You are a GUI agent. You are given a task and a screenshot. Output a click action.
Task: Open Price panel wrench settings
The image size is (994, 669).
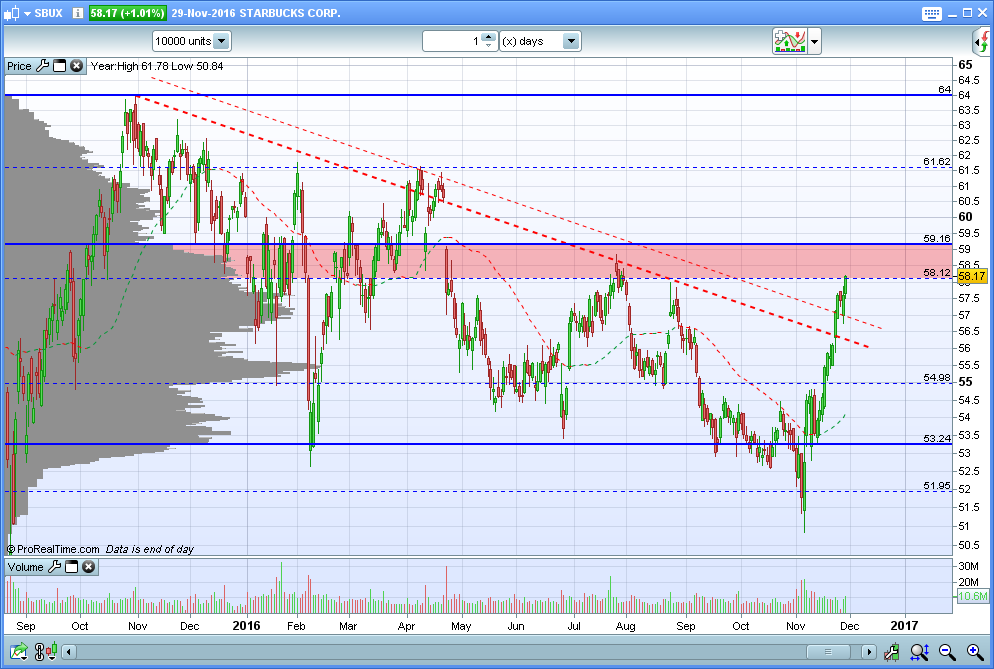(x=42, y=65)
